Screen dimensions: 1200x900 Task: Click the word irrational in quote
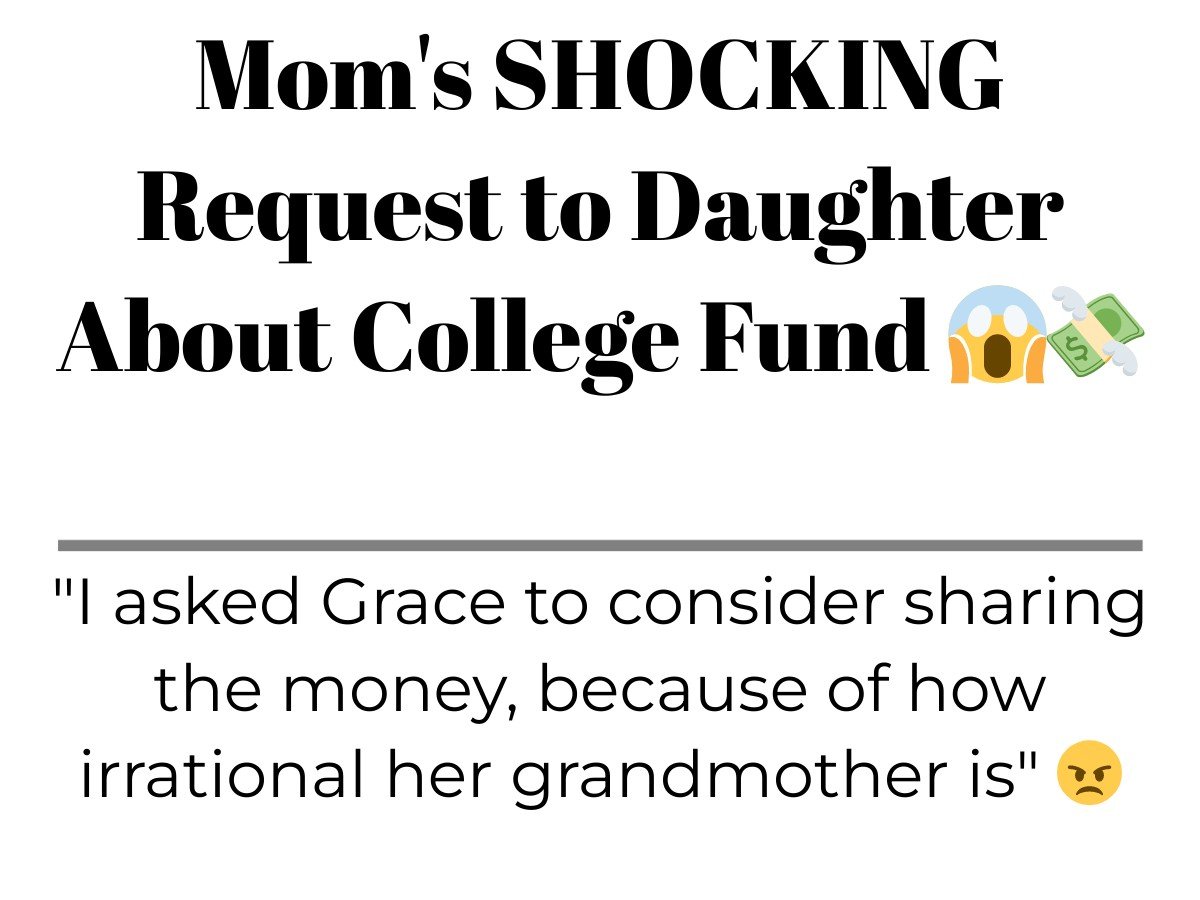222,775
